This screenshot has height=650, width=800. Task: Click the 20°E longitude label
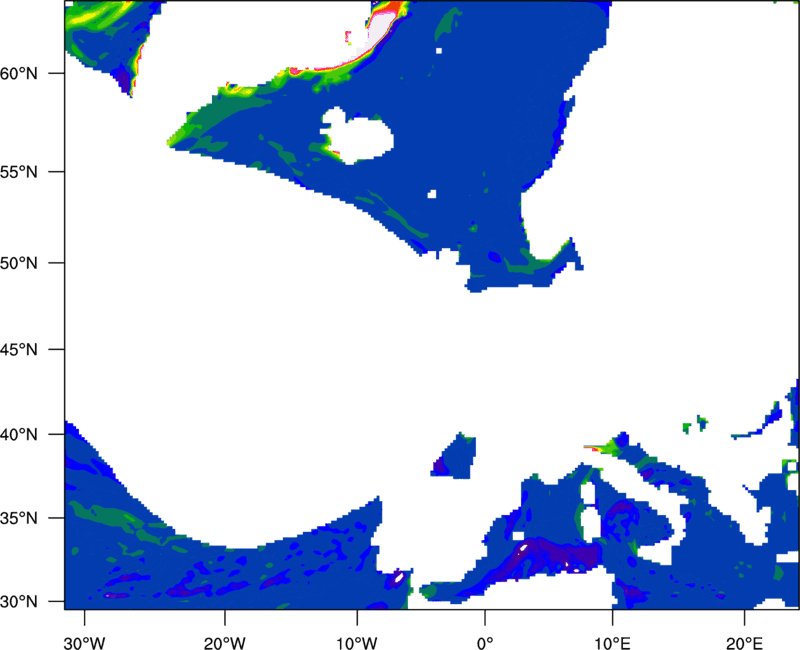[x=744, y=643]
